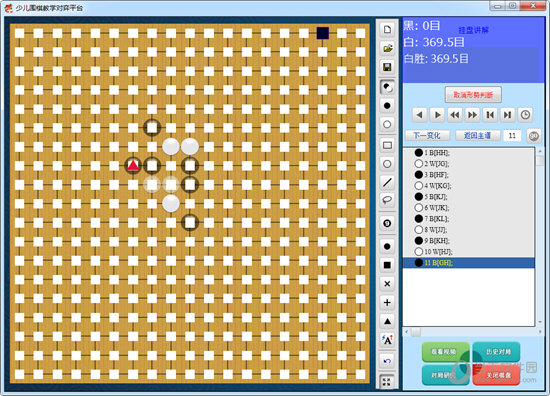Open a saved game file with the folder icon
Viewport: 550px width, 396px height.
tap(387, 48)
